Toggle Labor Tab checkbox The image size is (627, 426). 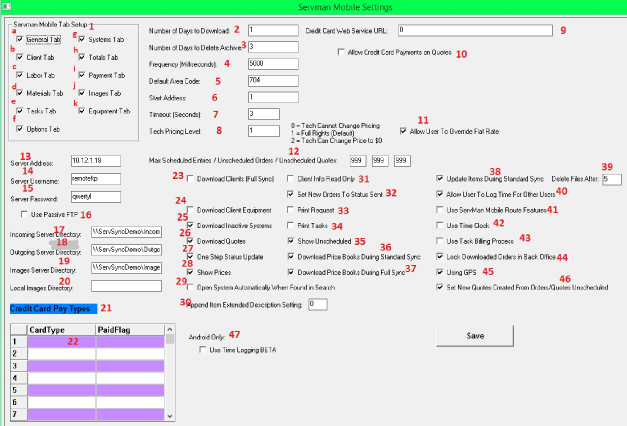(19, 75)
